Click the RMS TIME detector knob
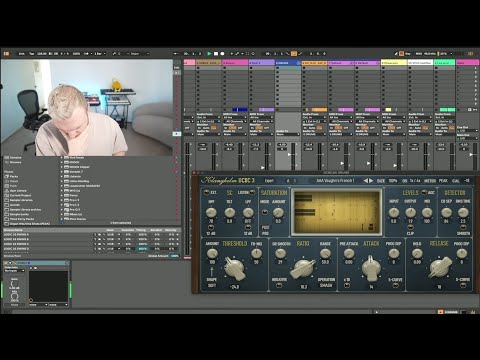This screenshot has width=480, height=360. click(463, 212)
